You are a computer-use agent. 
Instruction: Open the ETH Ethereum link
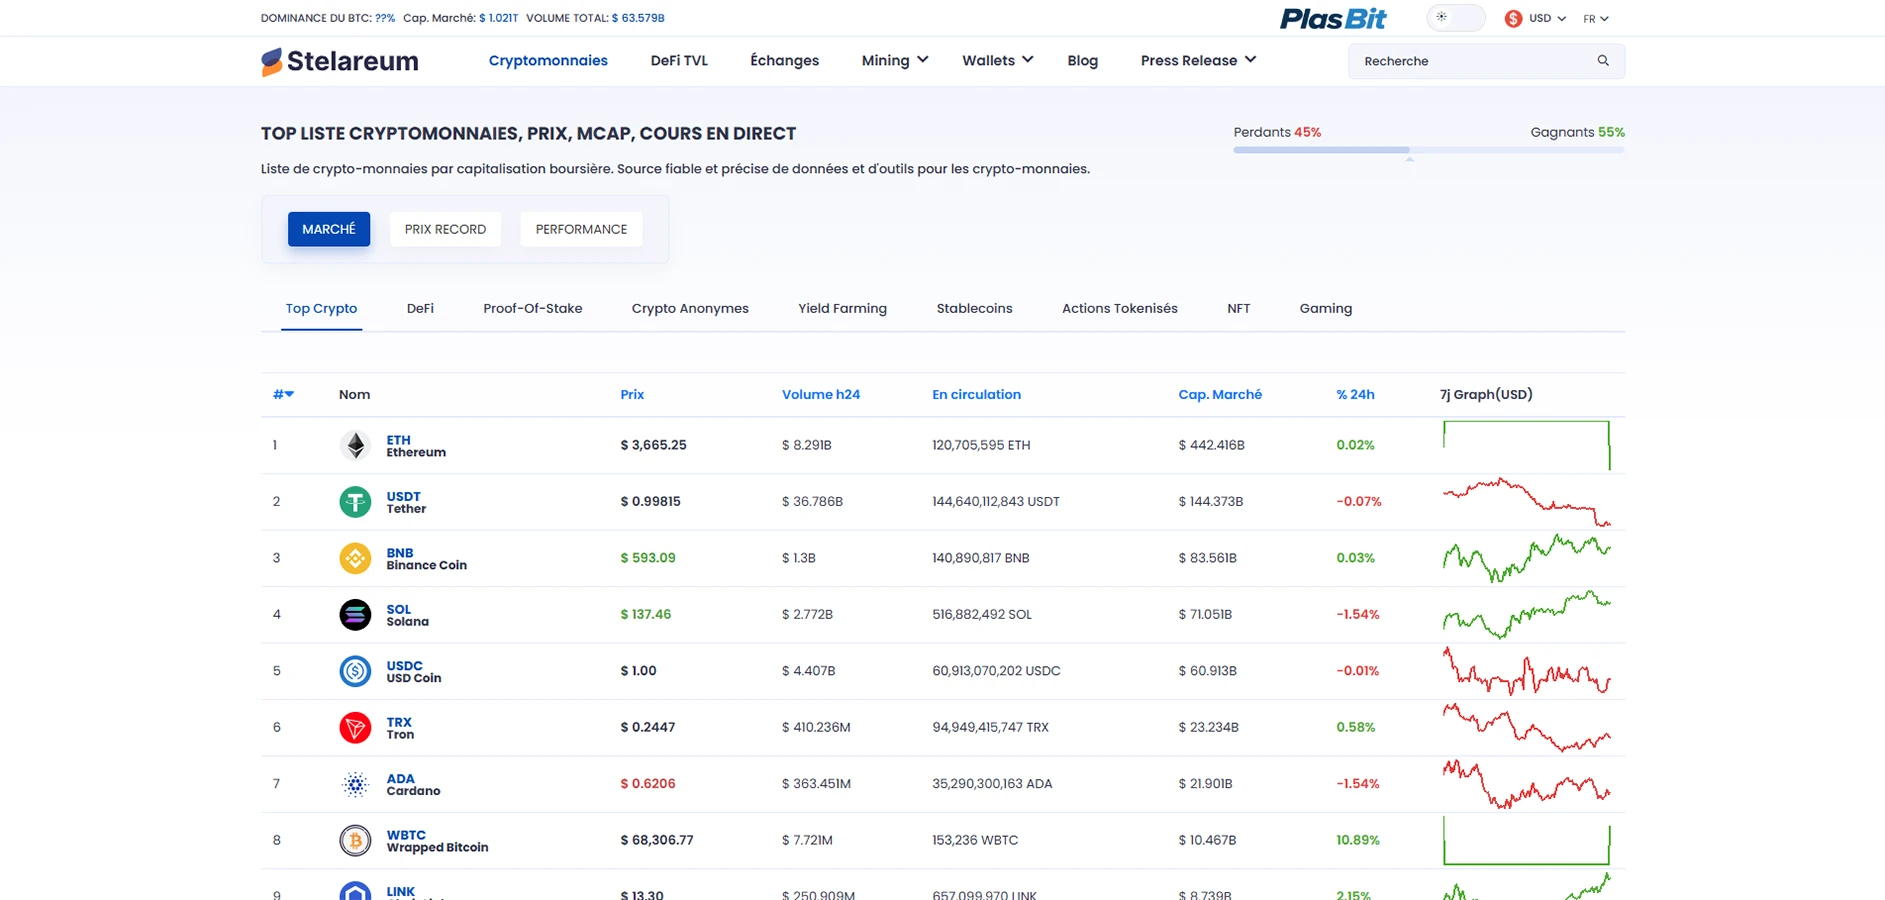(416, 446)
